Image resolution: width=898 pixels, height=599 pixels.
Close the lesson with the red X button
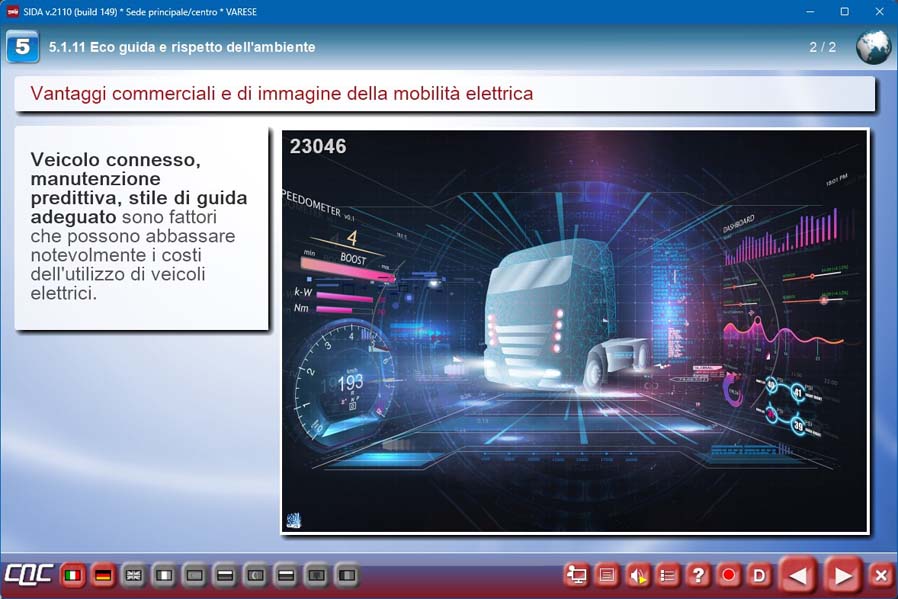click(x=880, y=575)
